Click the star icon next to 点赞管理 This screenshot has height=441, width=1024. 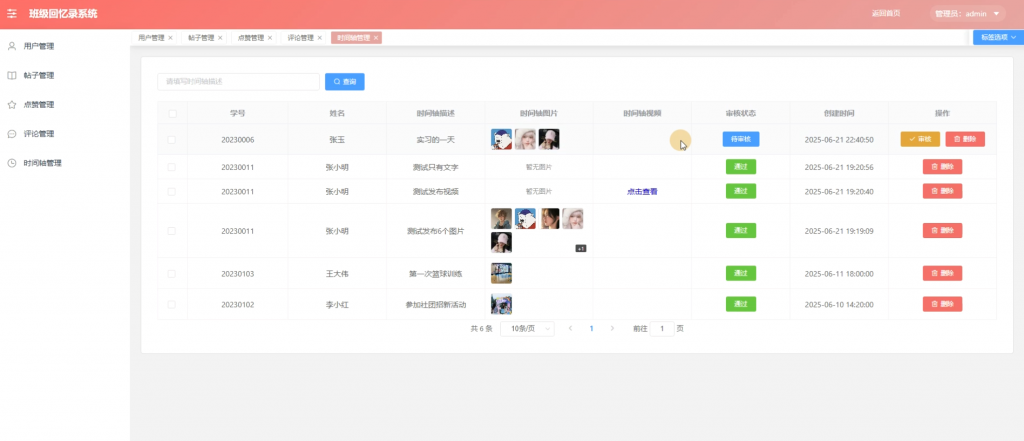tap(12, 105)
